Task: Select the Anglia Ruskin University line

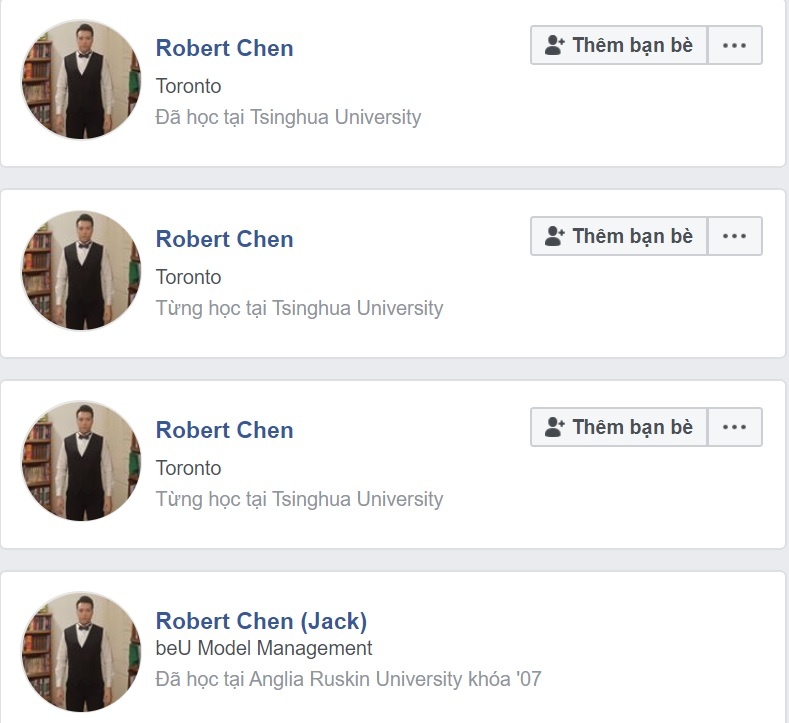Action: click(x=348, y=679)
